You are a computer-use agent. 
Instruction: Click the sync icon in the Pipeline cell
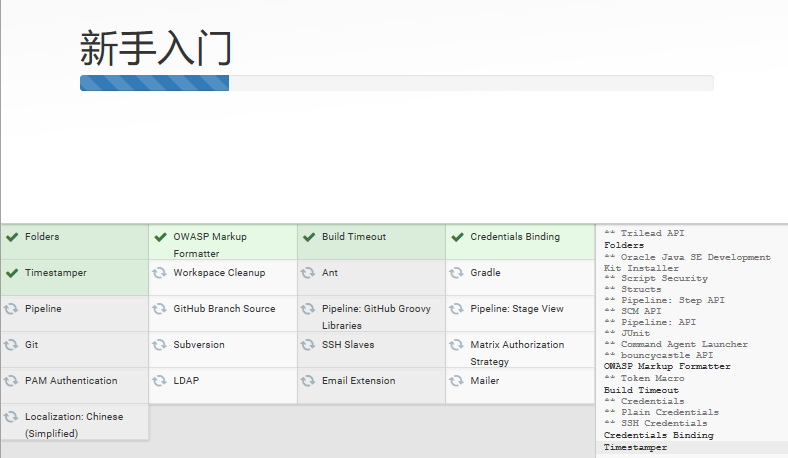pyautogui.click(x=11, y=309)
